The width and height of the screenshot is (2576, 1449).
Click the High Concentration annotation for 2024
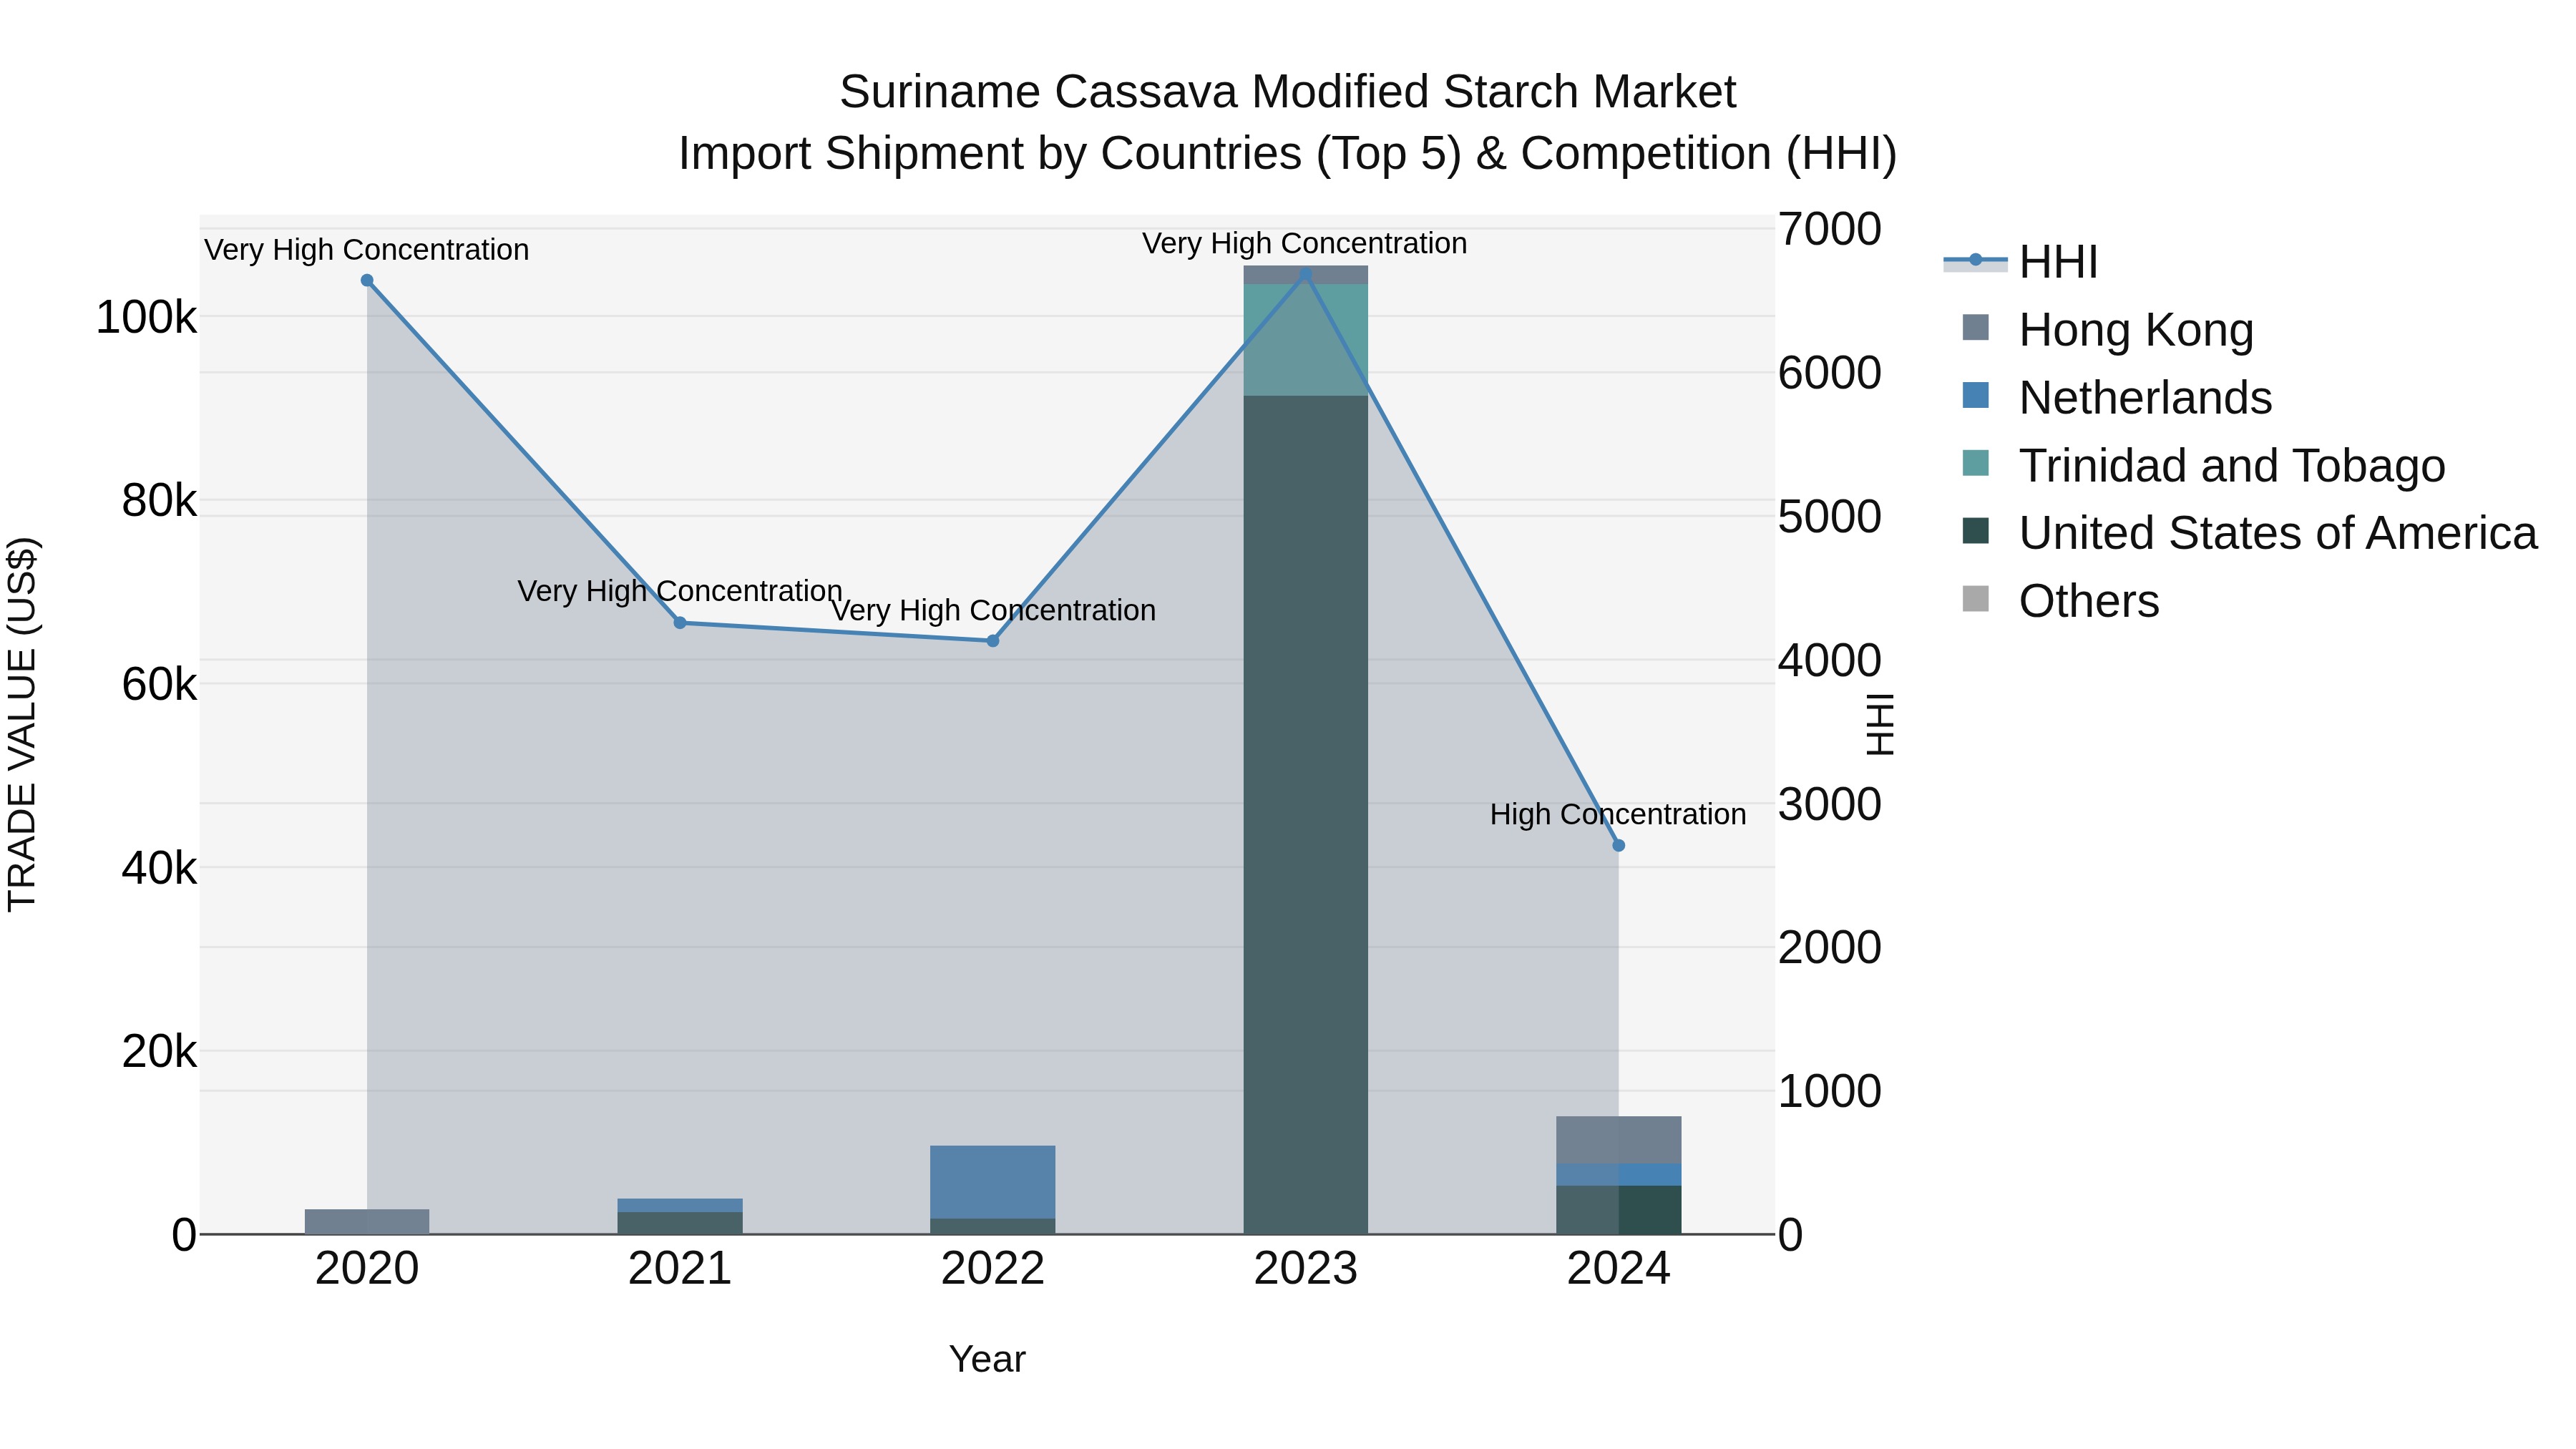[x=1618, y=815]
